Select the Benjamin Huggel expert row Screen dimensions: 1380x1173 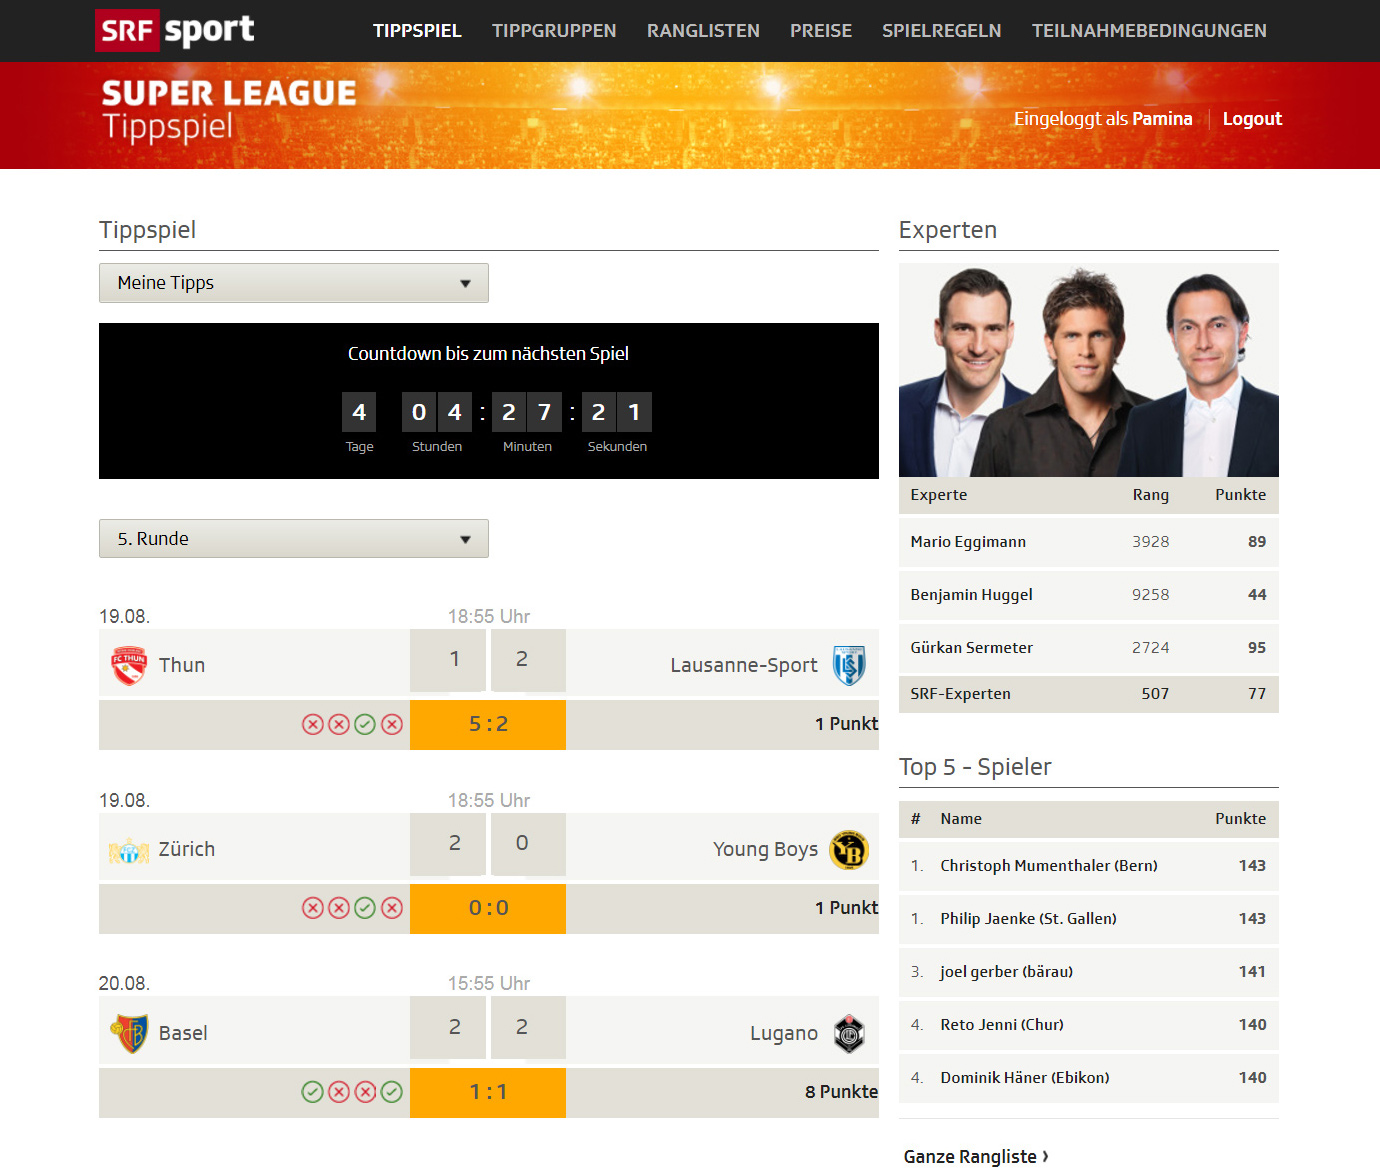click(1089, 595)
